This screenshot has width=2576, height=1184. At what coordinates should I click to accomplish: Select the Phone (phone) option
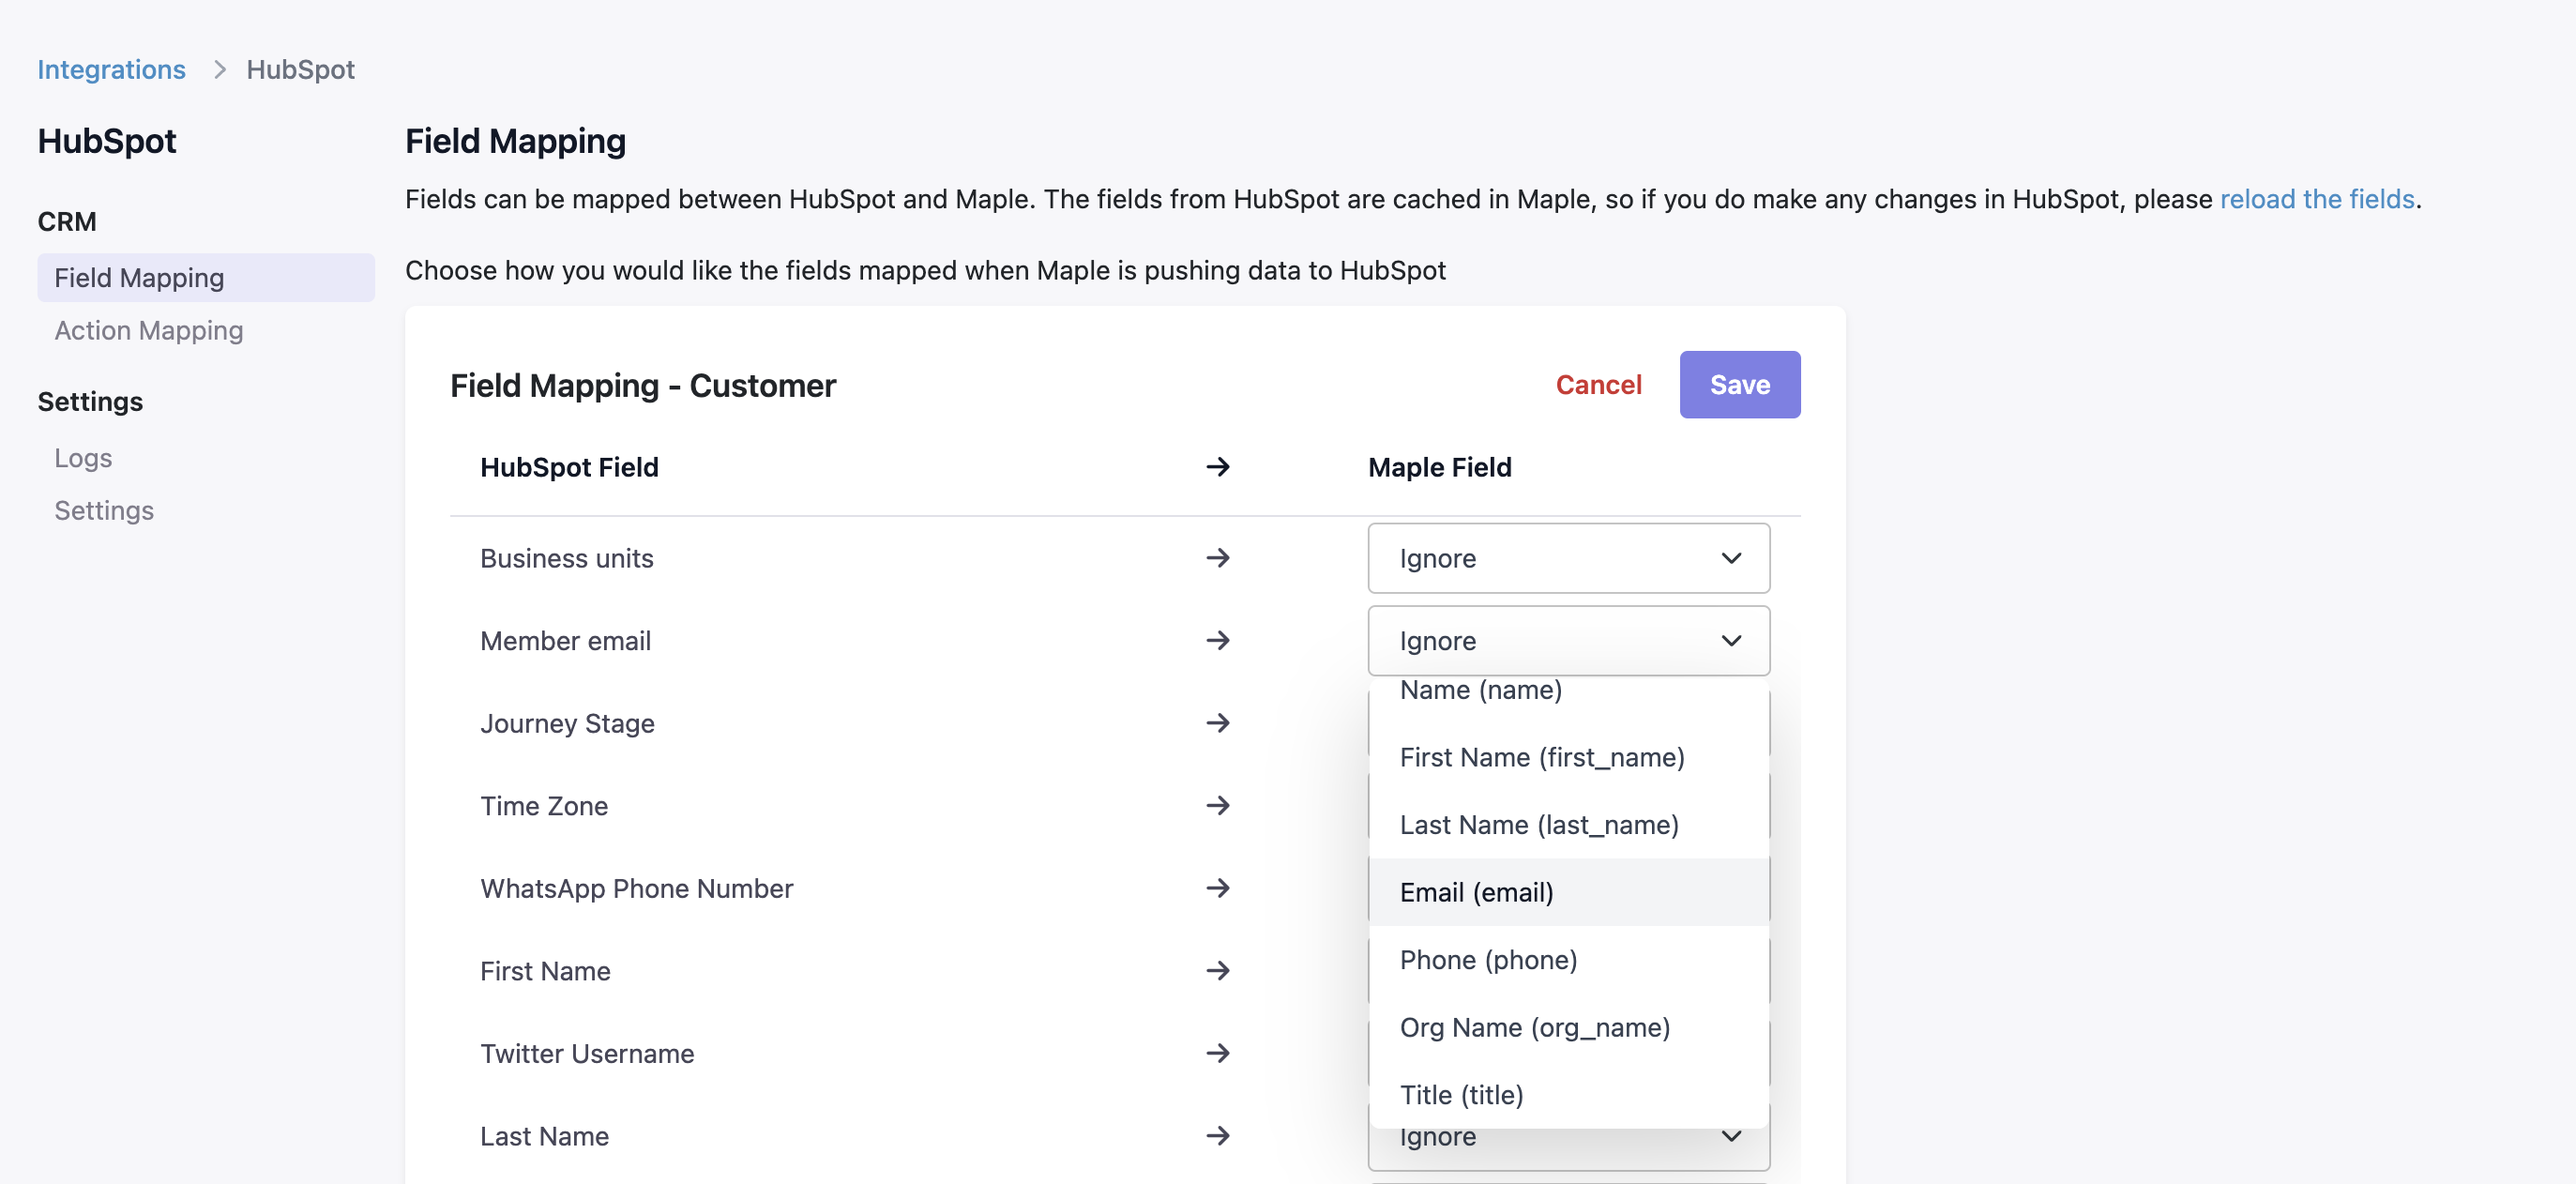point(1488,960)
